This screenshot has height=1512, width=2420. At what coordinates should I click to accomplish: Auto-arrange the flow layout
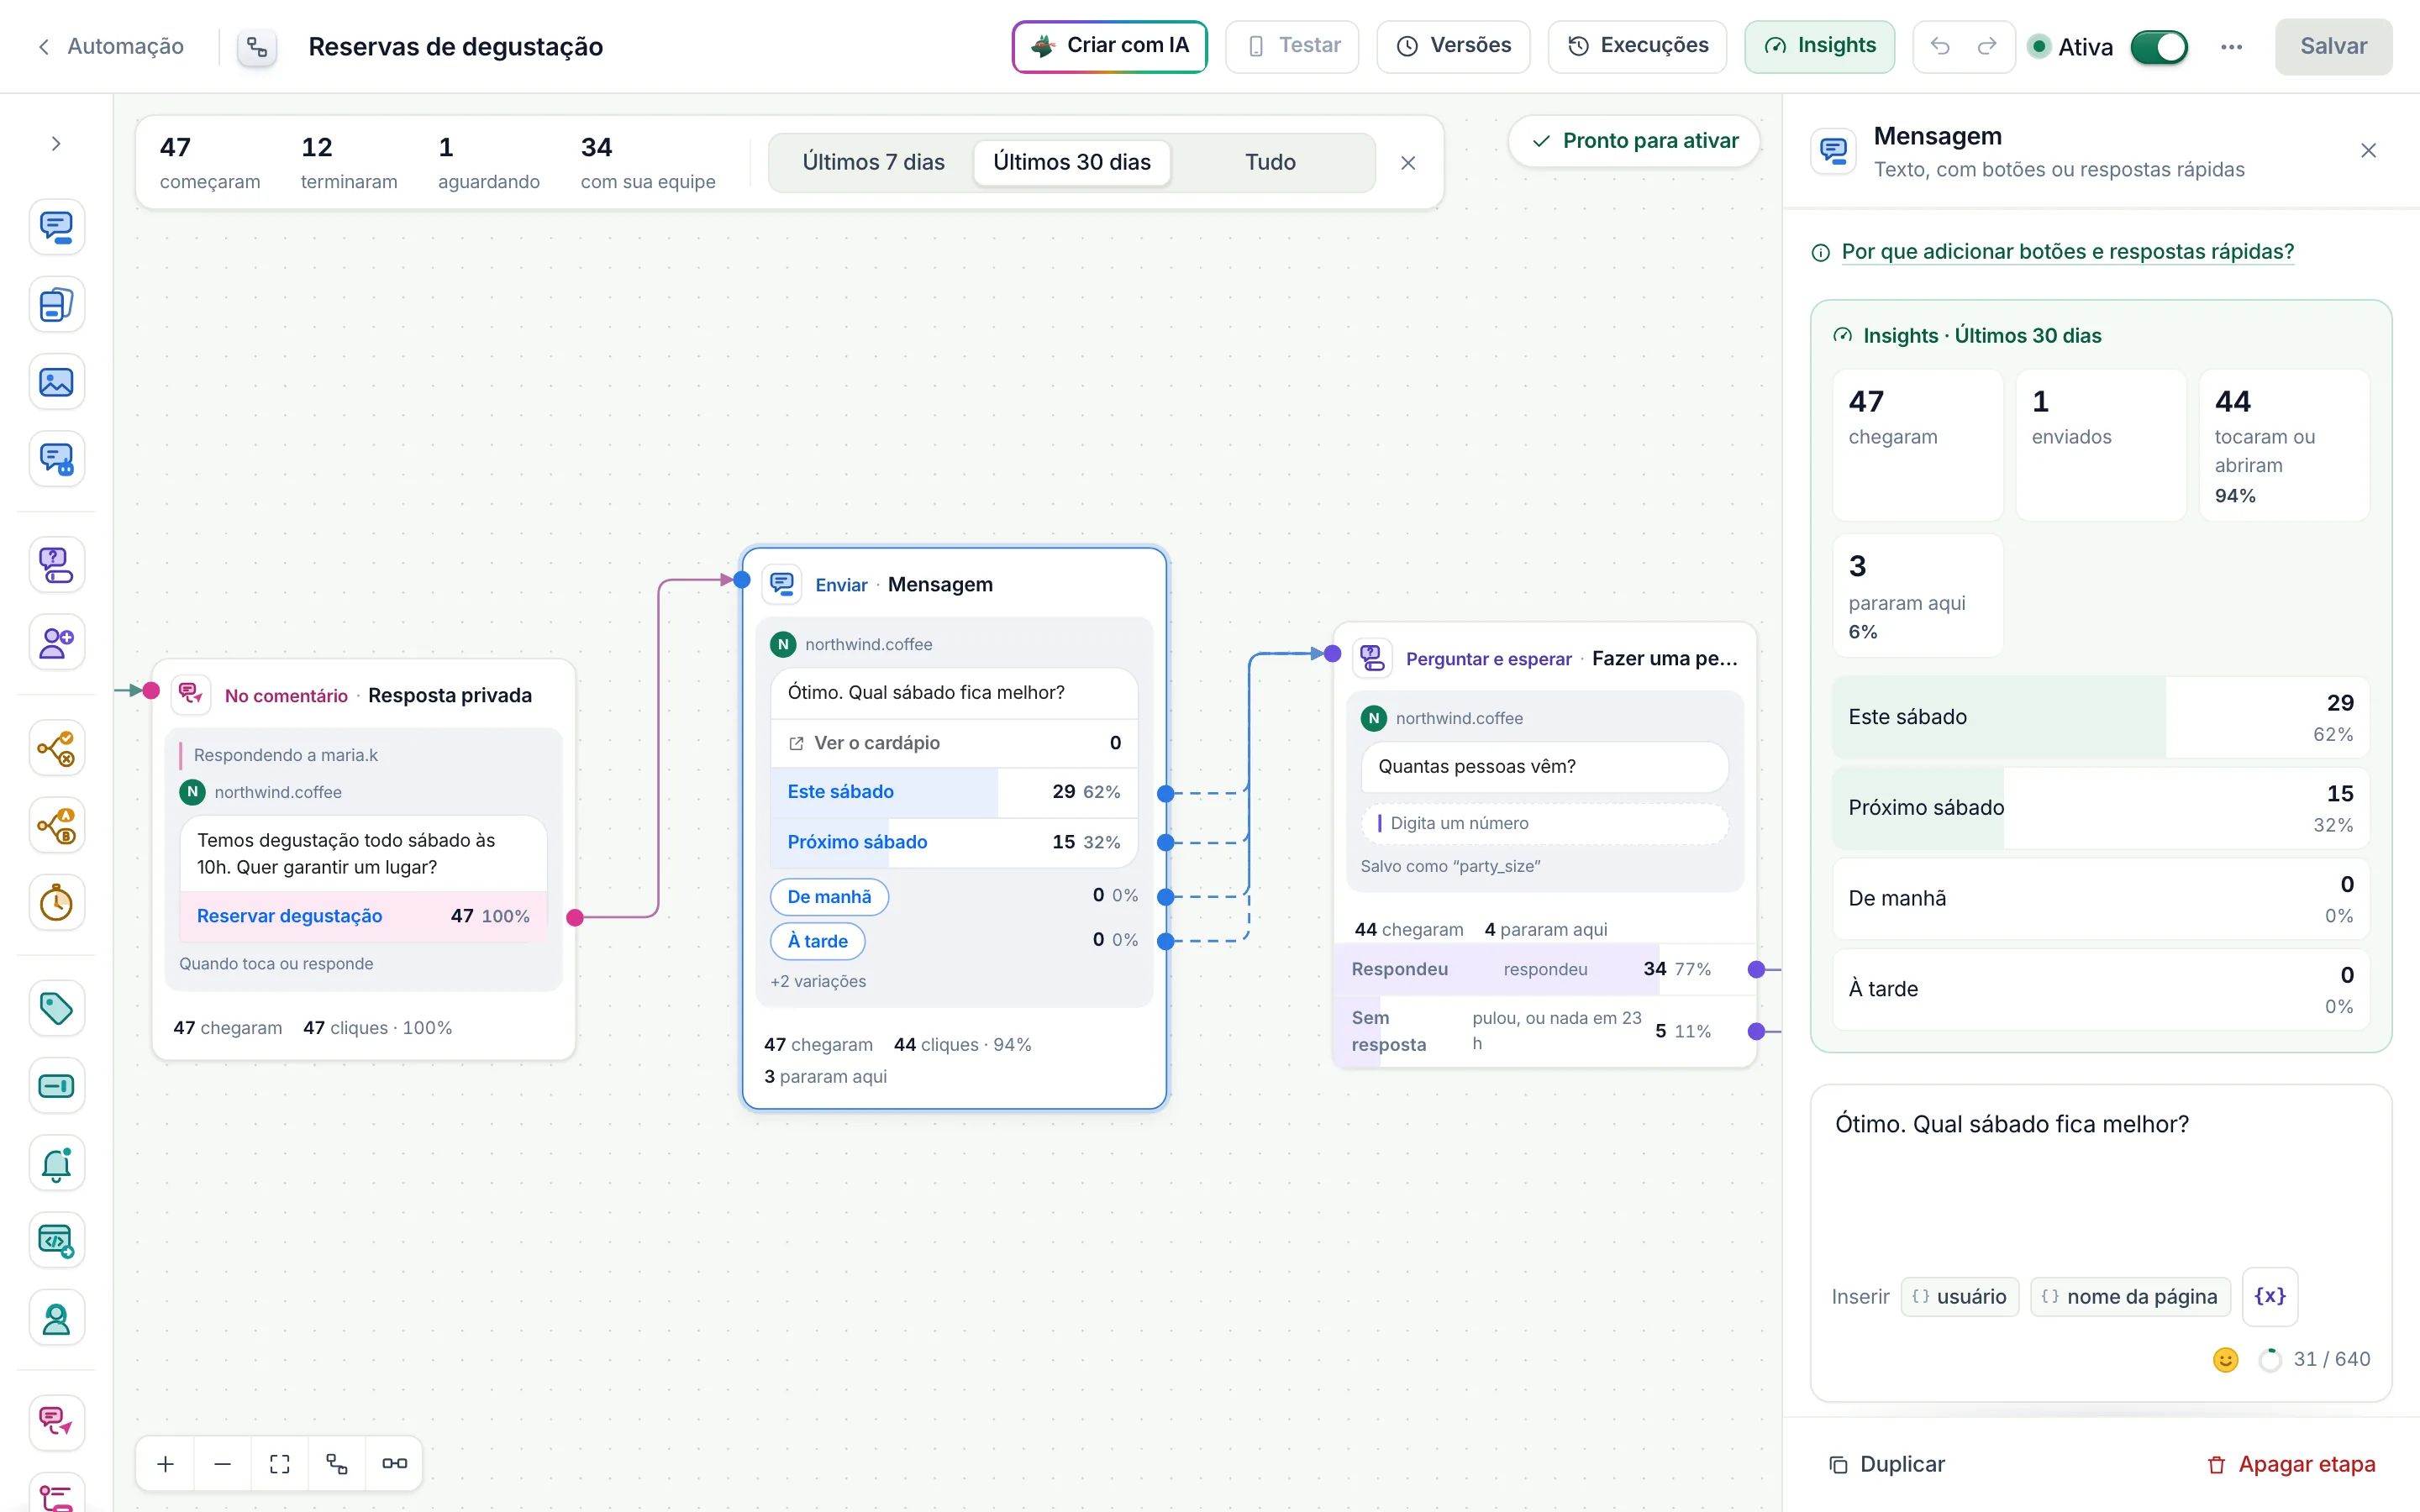point(337,1464)
